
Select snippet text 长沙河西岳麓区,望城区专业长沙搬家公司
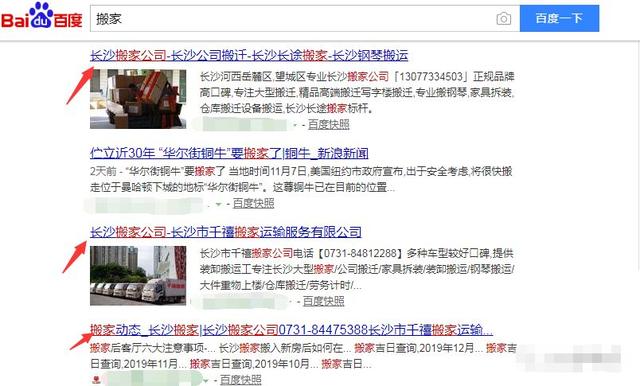pos(294,77)
